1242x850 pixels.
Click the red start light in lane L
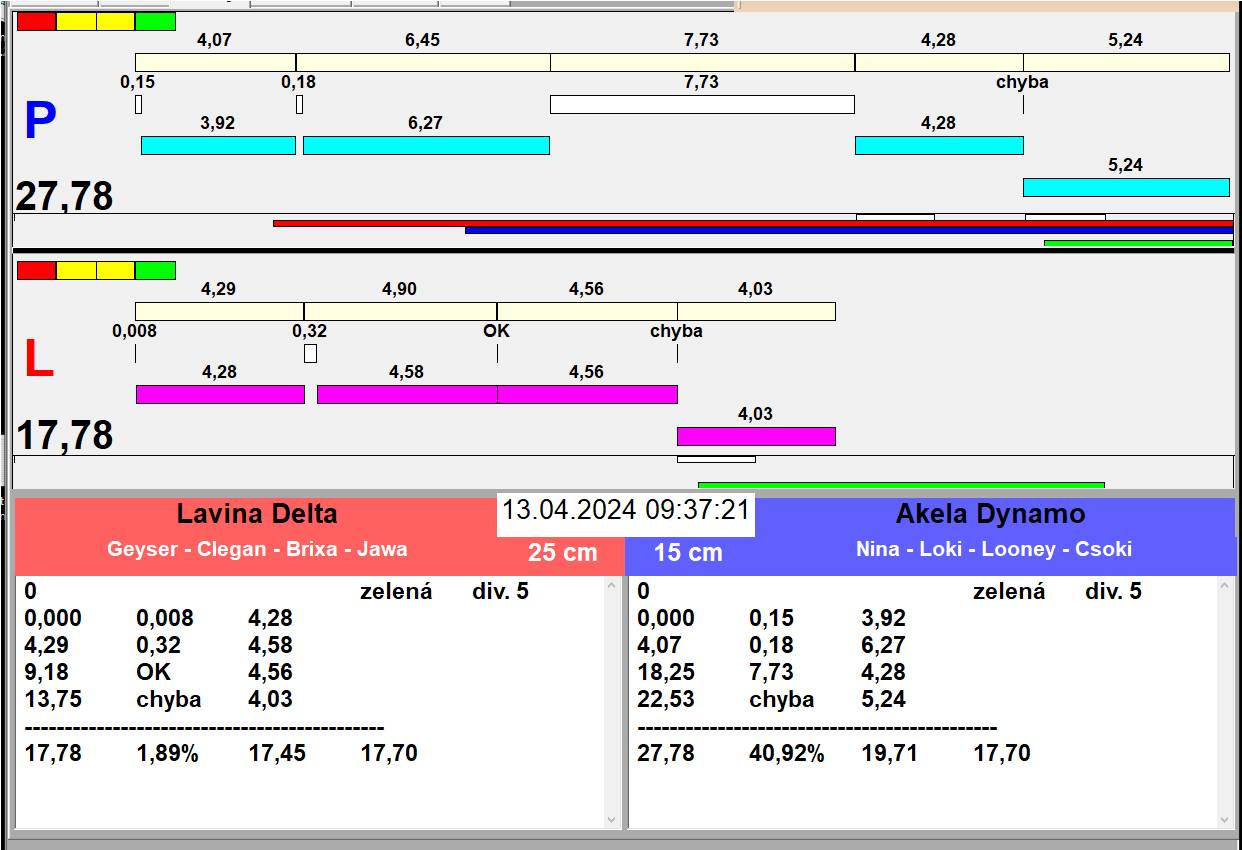point(37,270)
